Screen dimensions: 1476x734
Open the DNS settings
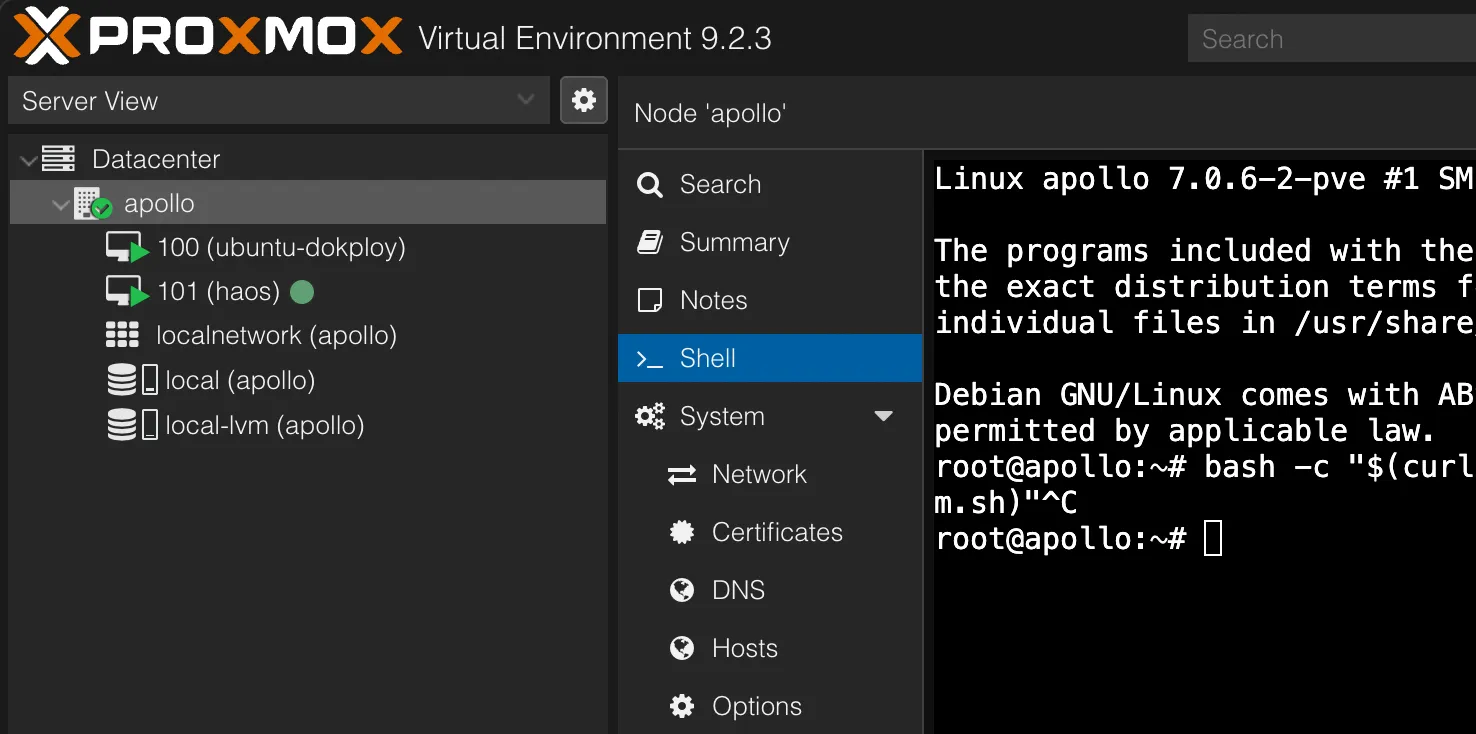pyautogui.click(x=770, y=590)
